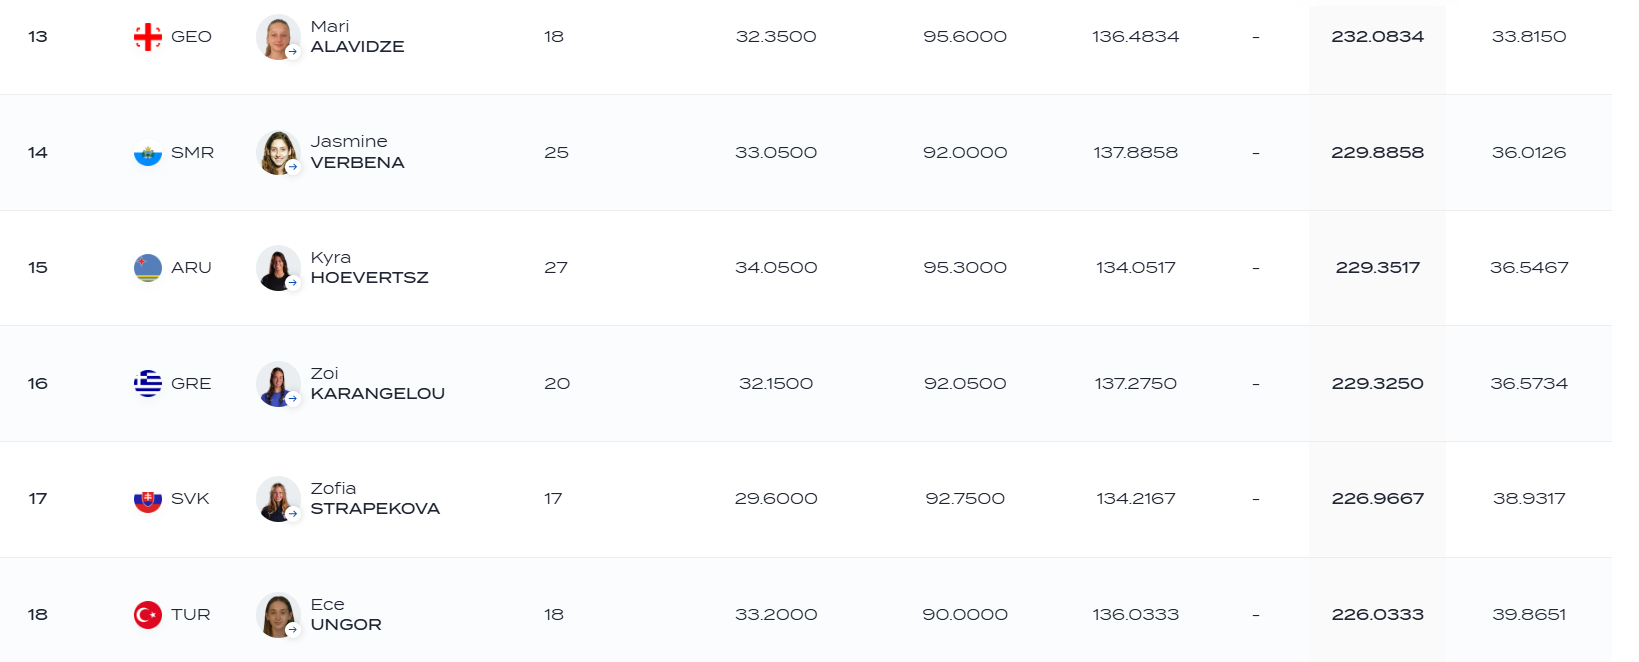Click the Slovakia flag icon
The height and width of the screenshot is (662, 1639).
[148, 499]
